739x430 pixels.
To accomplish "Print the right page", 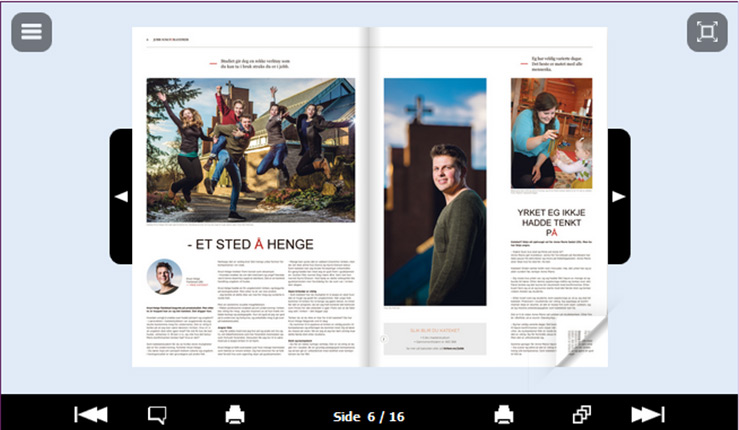I will point(504,415).
